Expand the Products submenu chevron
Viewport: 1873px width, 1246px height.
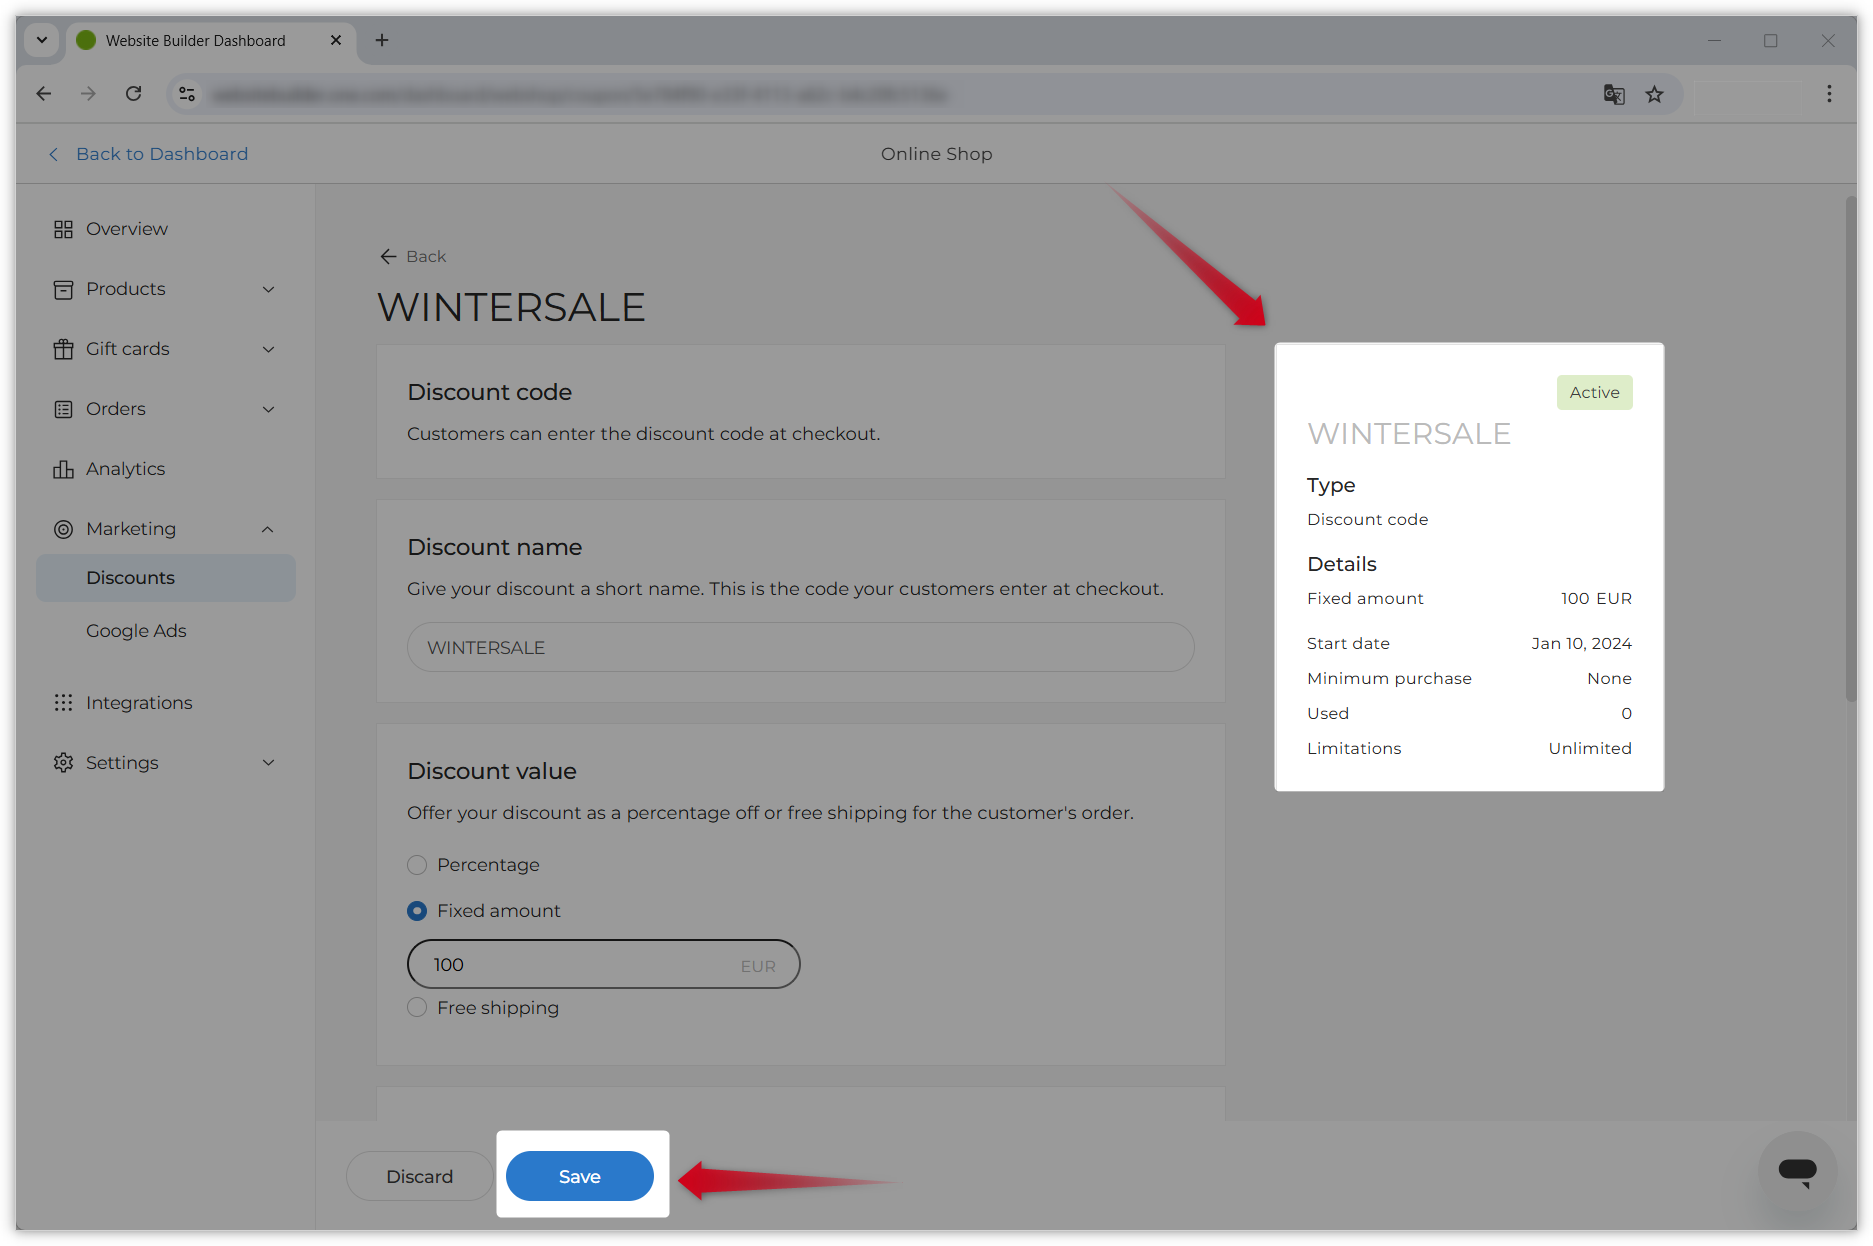point(268,289)
